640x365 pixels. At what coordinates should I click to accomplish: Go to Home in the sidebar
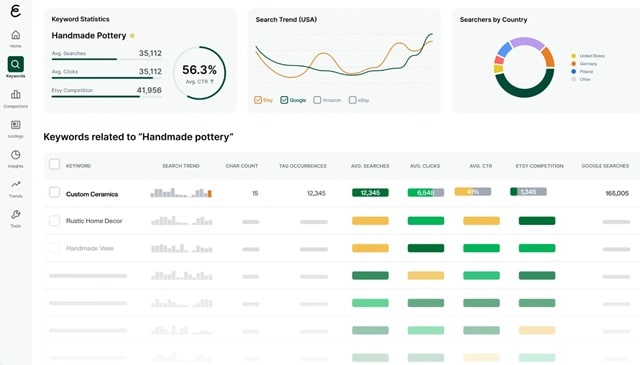[x=16, y=39]
